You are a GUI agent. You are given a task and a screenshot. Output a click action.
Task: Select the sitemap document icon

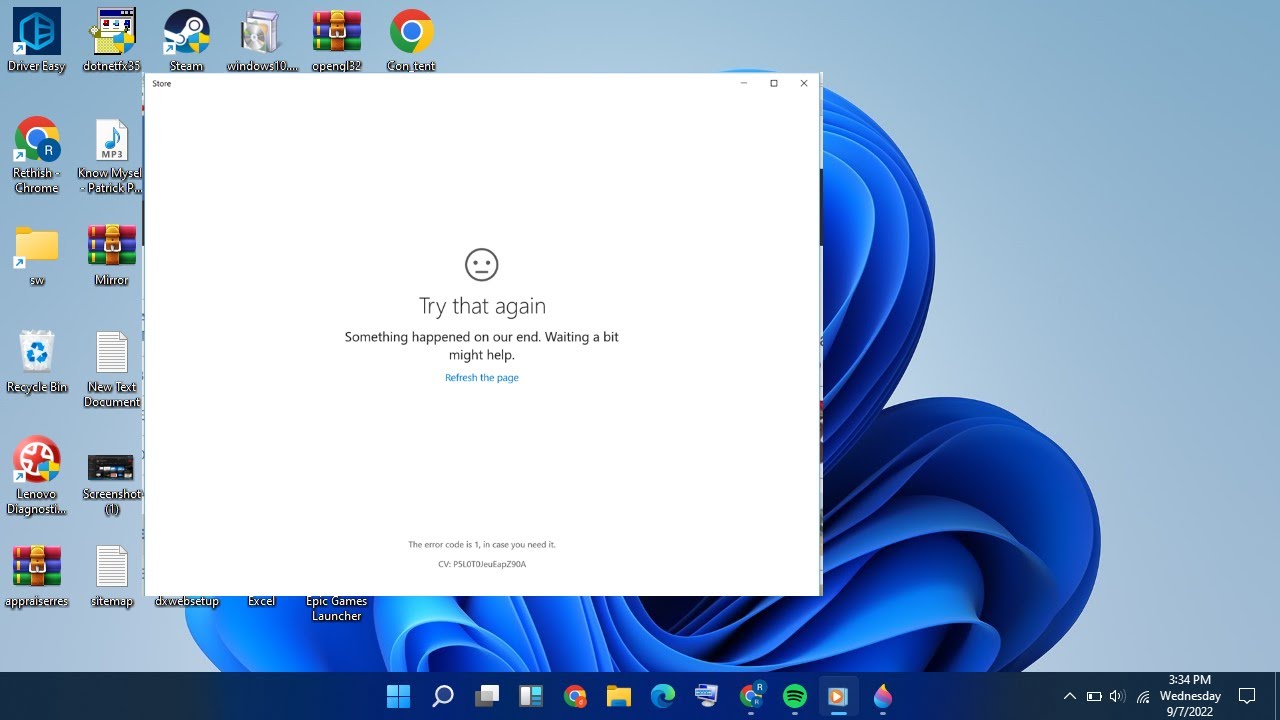coord(112,577)
